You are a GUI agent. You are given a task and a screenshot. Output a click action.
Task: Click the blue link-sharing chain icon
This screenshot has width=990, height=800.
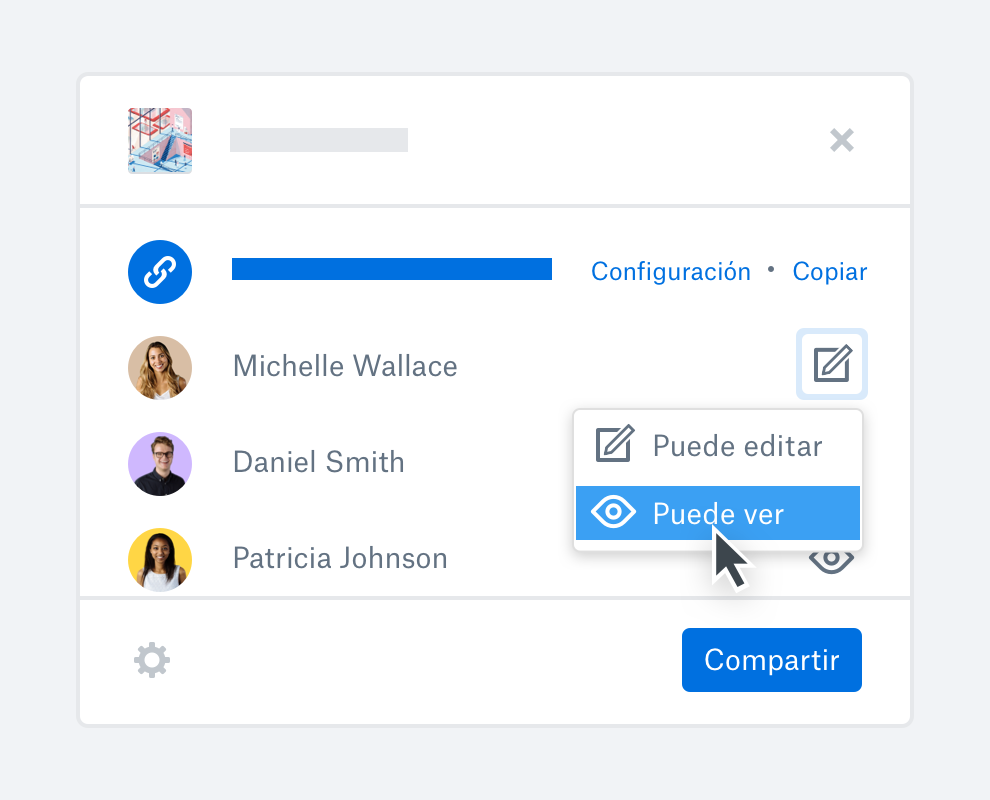pyautogui.click(x=160, y=271)
